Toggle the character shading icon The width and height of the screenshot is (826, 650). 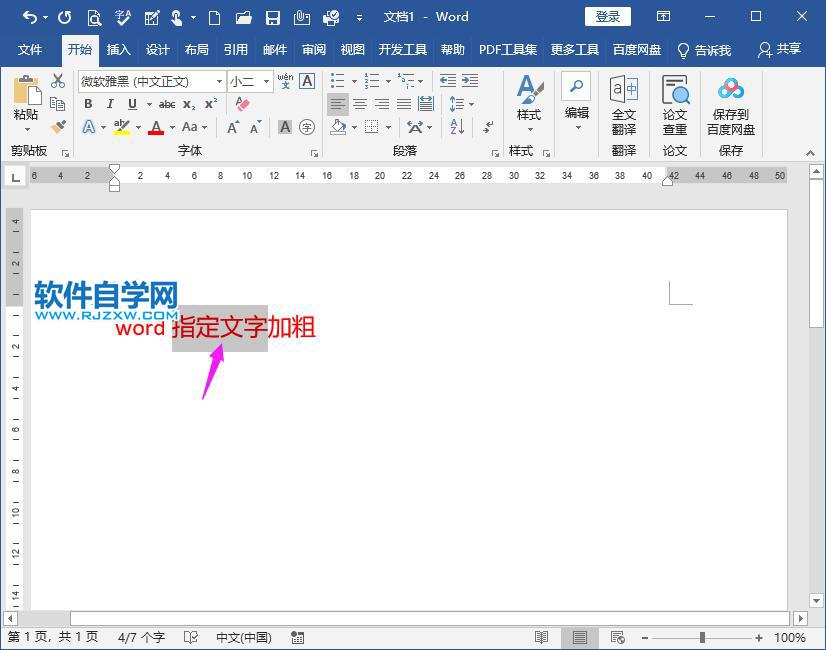point(283,126)
